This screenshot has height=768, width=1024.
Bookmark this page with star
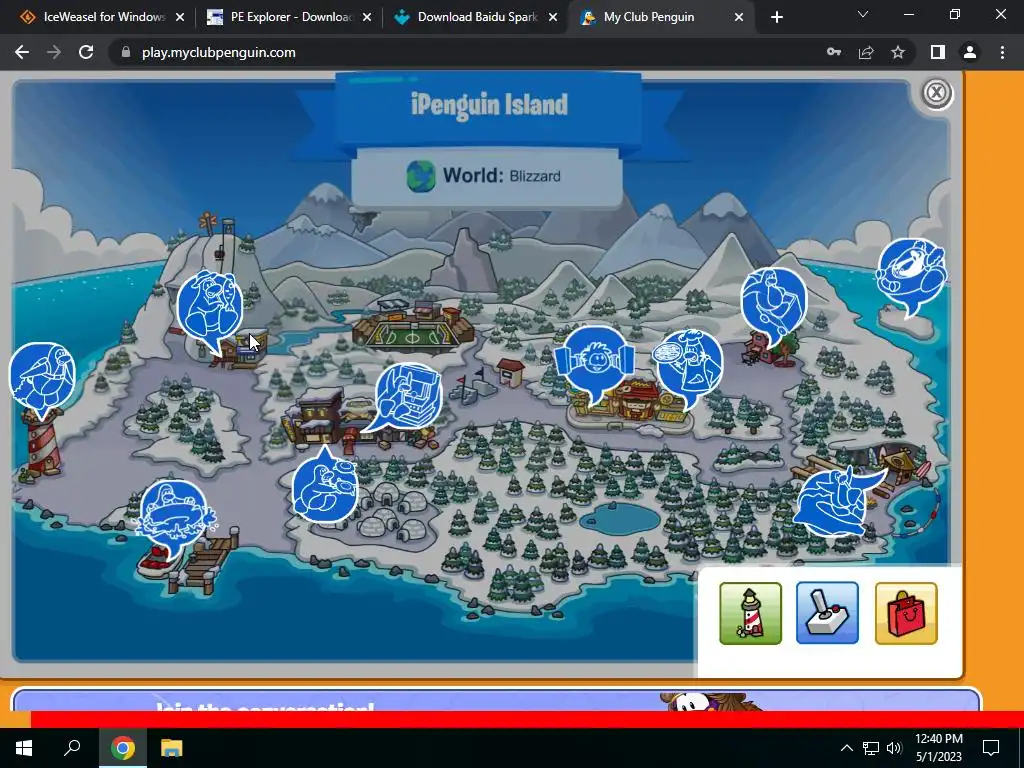tap(898, 52)
